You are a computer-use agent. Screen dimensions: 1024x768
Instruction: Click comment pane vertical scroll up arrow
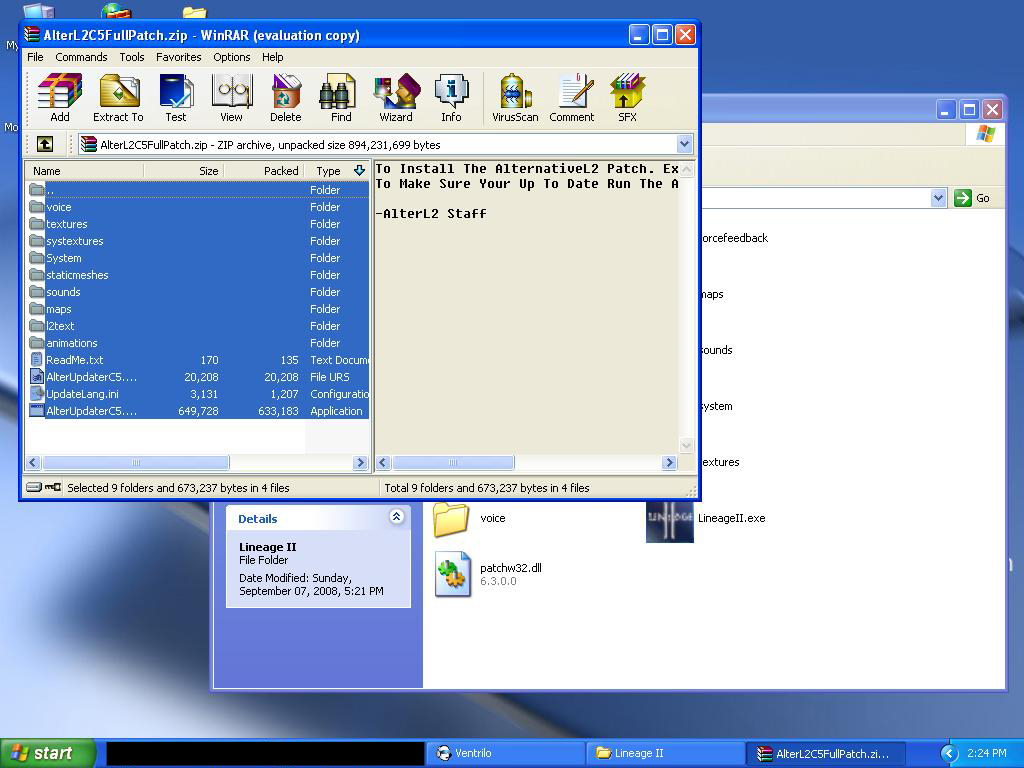(686, 170)
